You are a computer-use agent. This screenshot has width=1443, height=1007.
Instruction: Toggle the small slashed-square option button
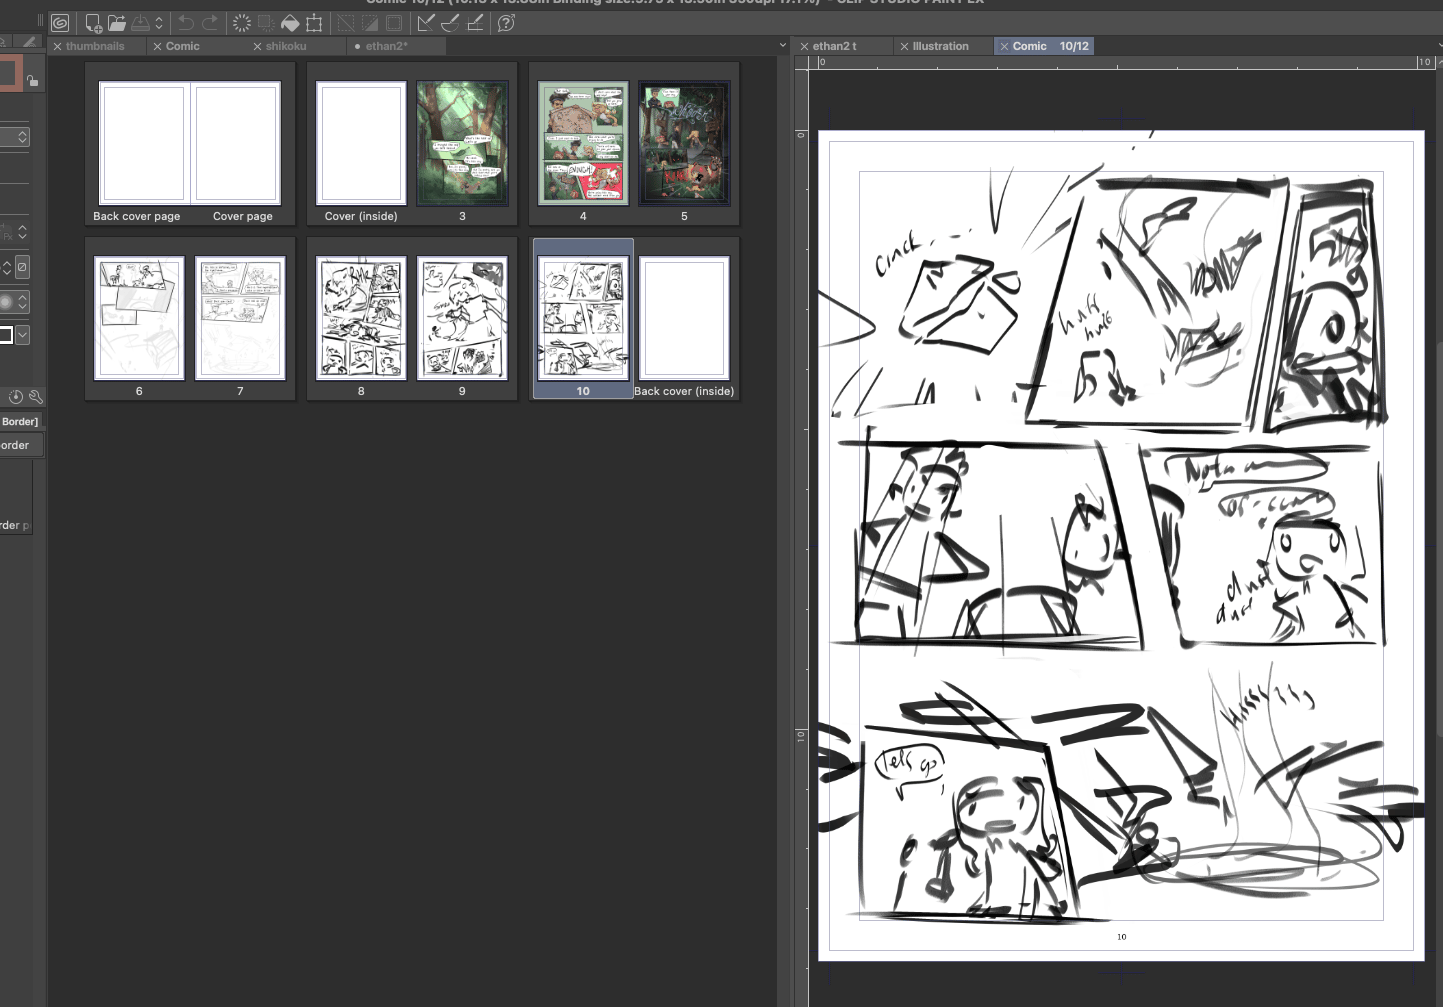pos(22,267)
